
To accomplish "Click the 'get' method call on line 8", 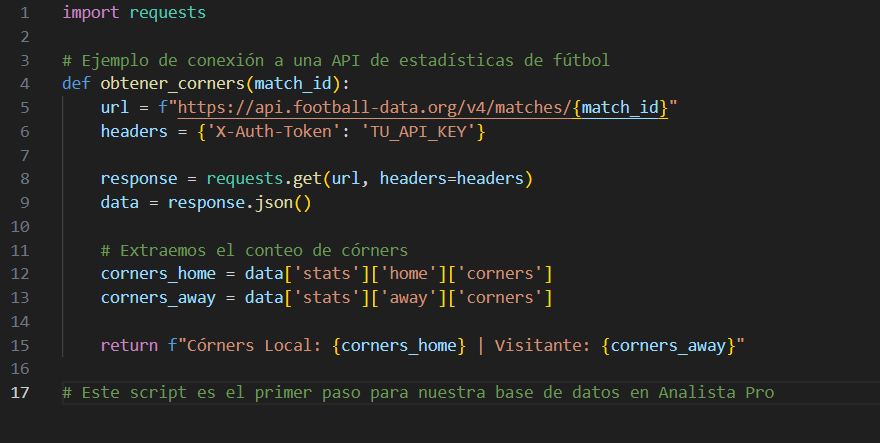I will coord(312,179).
